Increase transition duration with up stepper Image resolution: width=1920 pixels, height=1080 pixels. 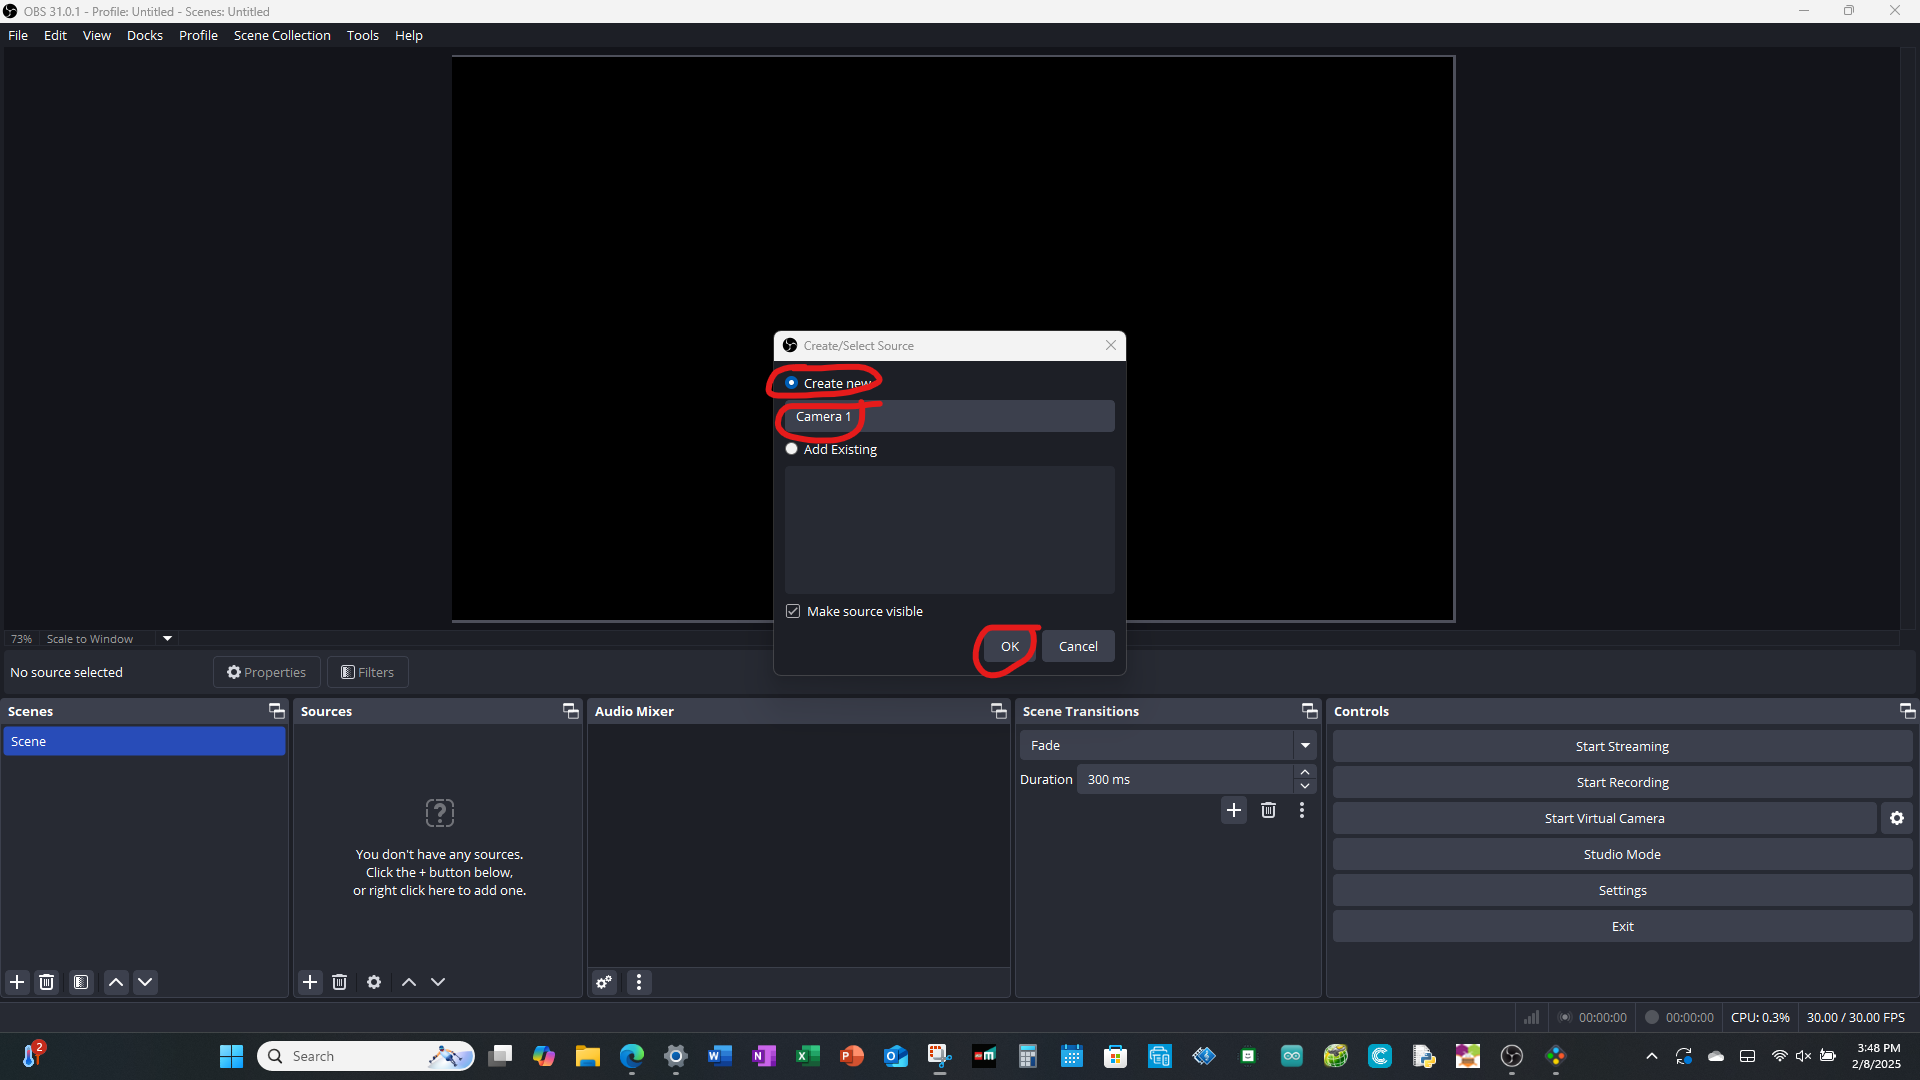point(1305,772)
